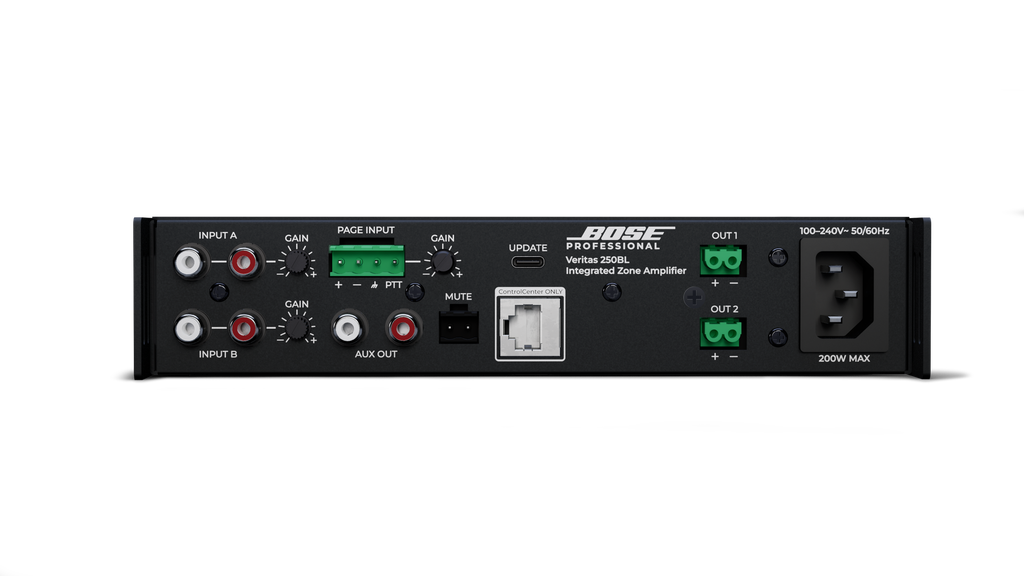Click the ControlCenter ONLY RJ45 port

(x=528, y=325)
